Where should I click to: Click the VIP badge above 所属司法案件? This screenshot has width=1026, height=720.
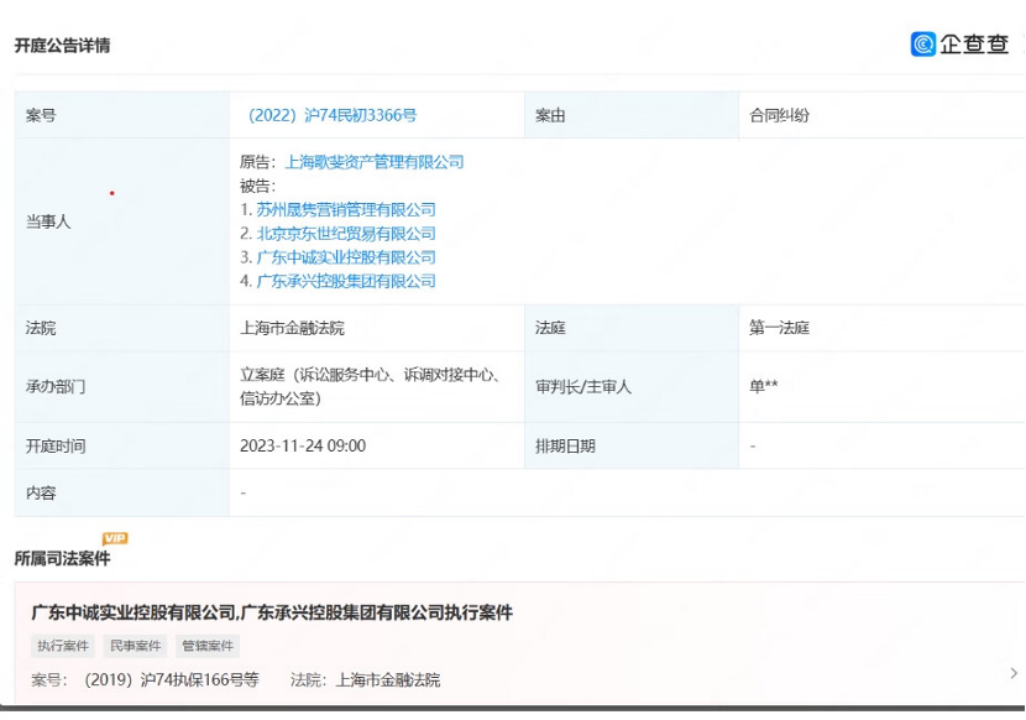click(117, 537)
